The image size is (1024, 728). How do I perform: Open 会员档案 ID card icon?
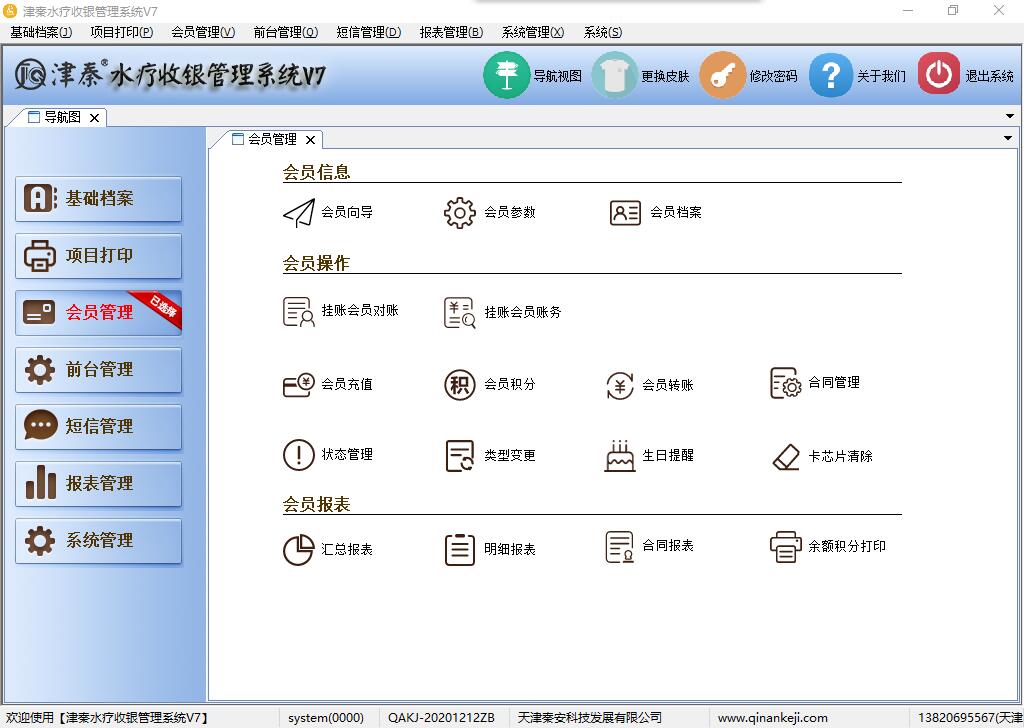(x=625, y=213)
